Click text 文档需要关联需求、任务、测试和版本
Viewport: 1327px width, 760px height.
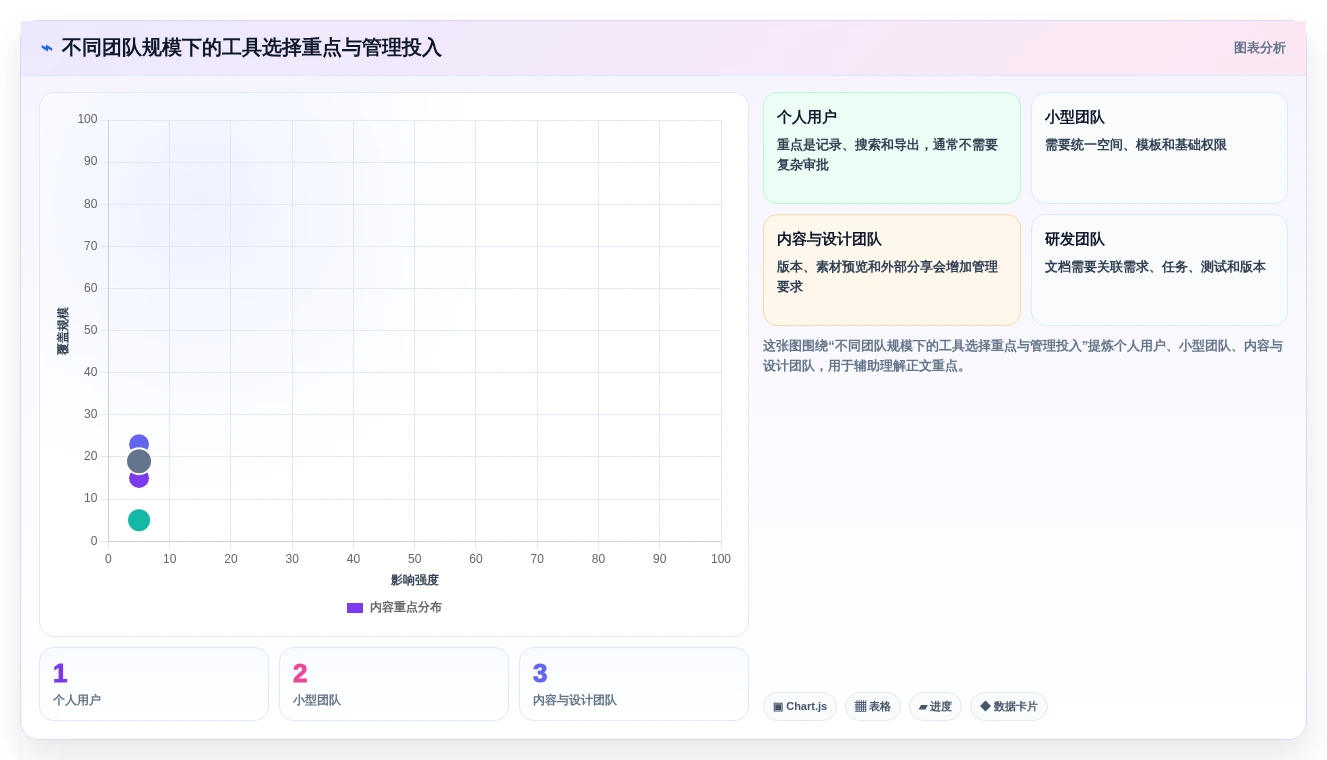click(x=1155, y=267)
